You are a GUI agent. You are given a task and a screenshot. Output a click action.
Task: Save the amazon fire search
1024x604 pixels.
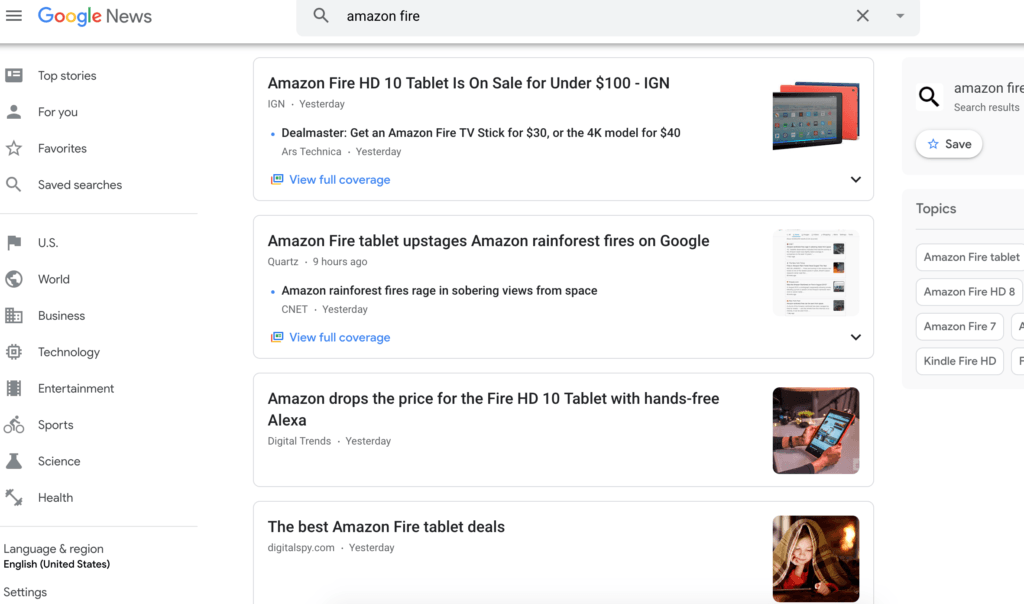[949, 144]
